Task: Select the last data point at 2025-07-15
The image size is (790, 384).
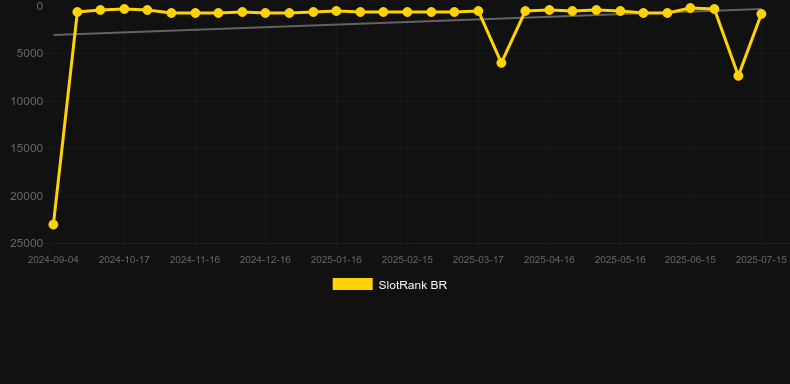Action: (761, 14)
